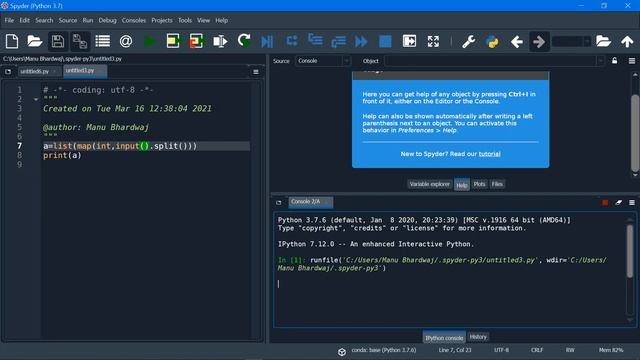This screenshot has height=360, width=640.
Task: Click the @ symbol finder icon
Action: click(x=126, y=41)
